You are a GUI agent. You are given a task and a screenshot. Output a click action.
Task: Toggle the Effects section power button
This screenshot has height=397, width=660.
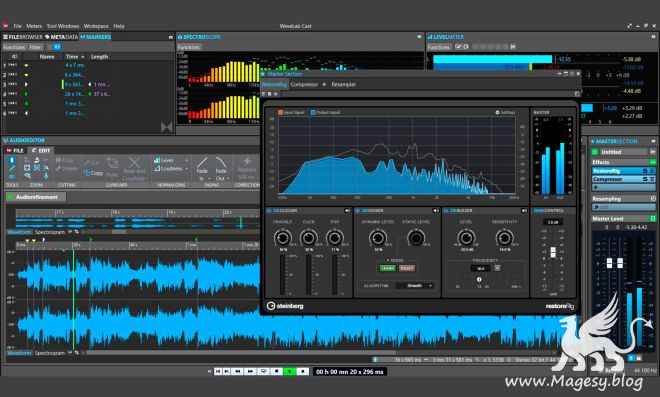click(x=653, y=162)
